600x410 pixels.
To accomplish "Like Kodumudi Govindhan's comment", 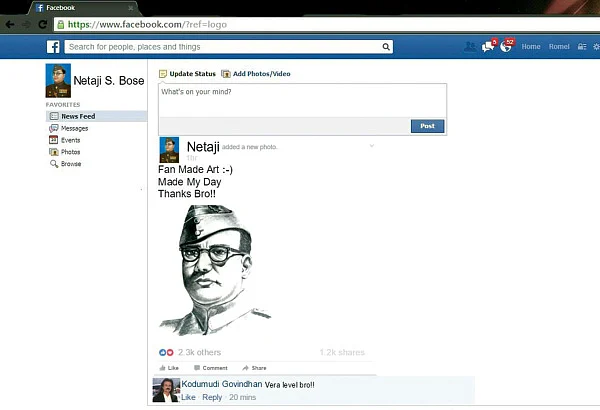I will tap(188, 397).
